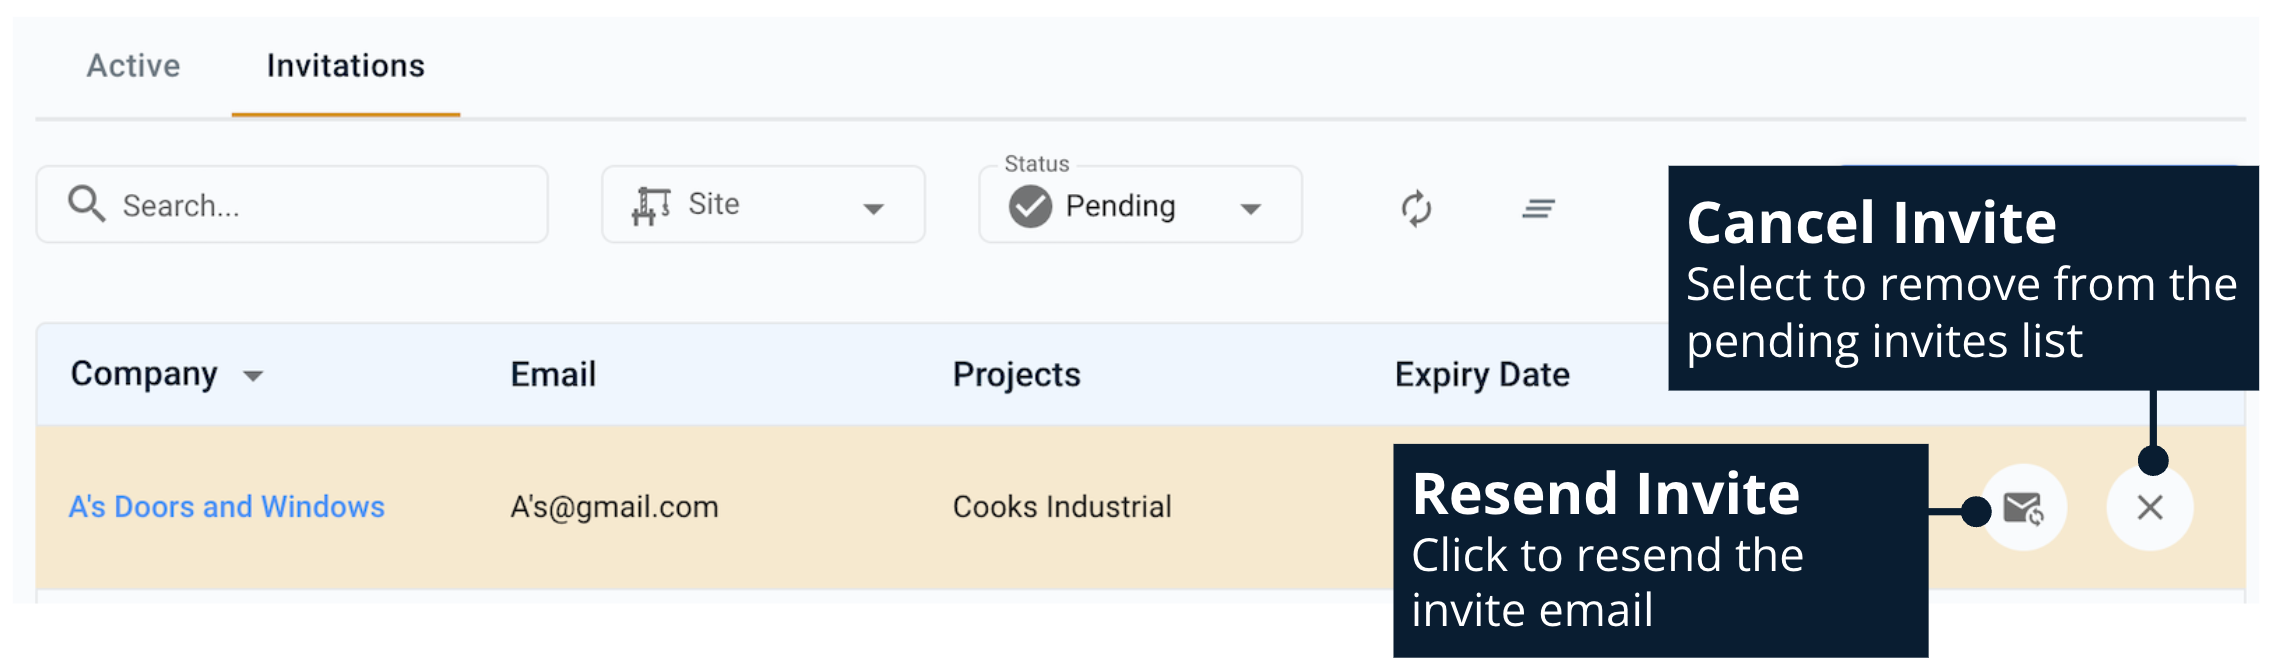Image resolution: width=2282 pixels, height=668 pixels.
Task: Click the sort arrow next to Company
Action: pos(253,376)
